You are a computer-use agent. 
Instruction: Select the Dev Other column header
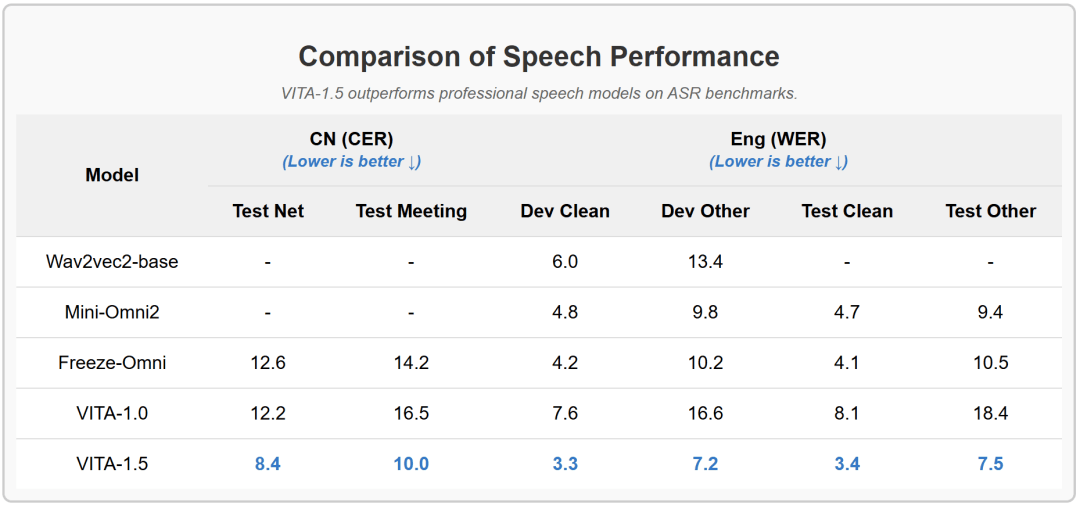tap(705, 212)
